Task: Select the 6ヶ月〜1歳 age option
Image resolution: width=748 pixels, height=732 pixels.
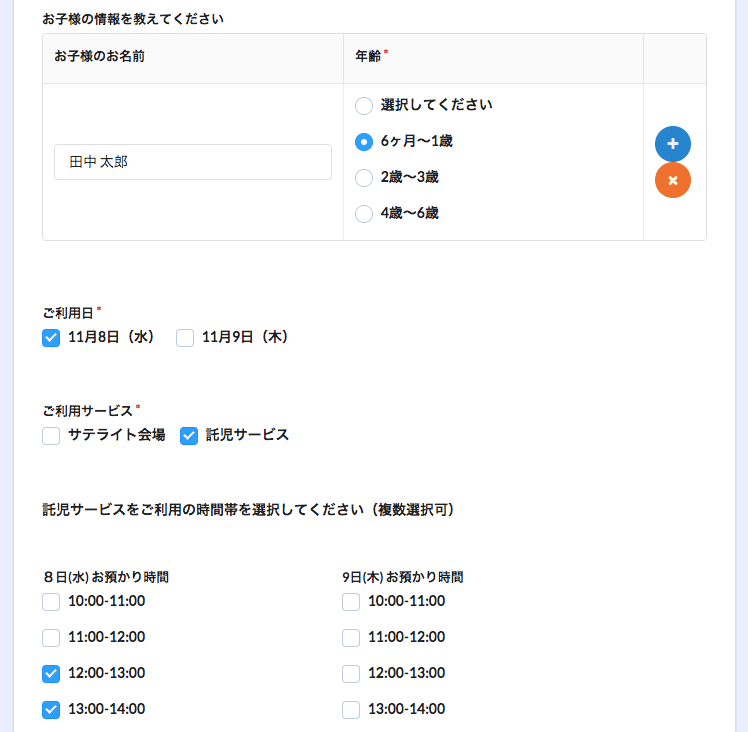Action: click(364, 142)
